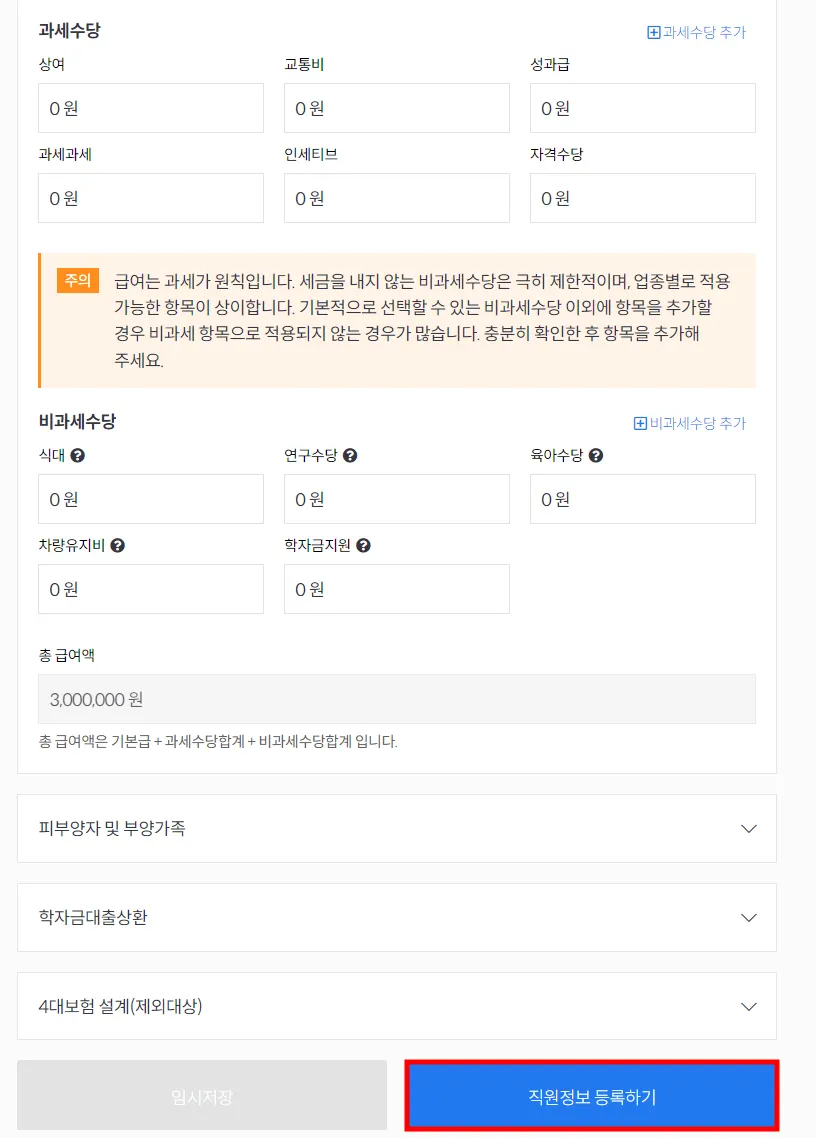The image size is (816, 1138).
Task: Expand the 피부양자 및 부양가족 section
Action: coord(749,828)
